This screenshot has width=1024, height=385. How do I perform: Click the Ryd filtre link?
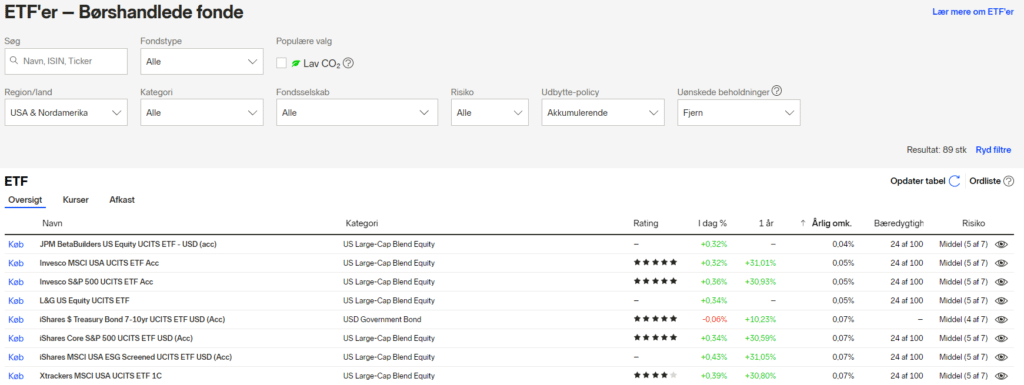[x=993, y=149]
